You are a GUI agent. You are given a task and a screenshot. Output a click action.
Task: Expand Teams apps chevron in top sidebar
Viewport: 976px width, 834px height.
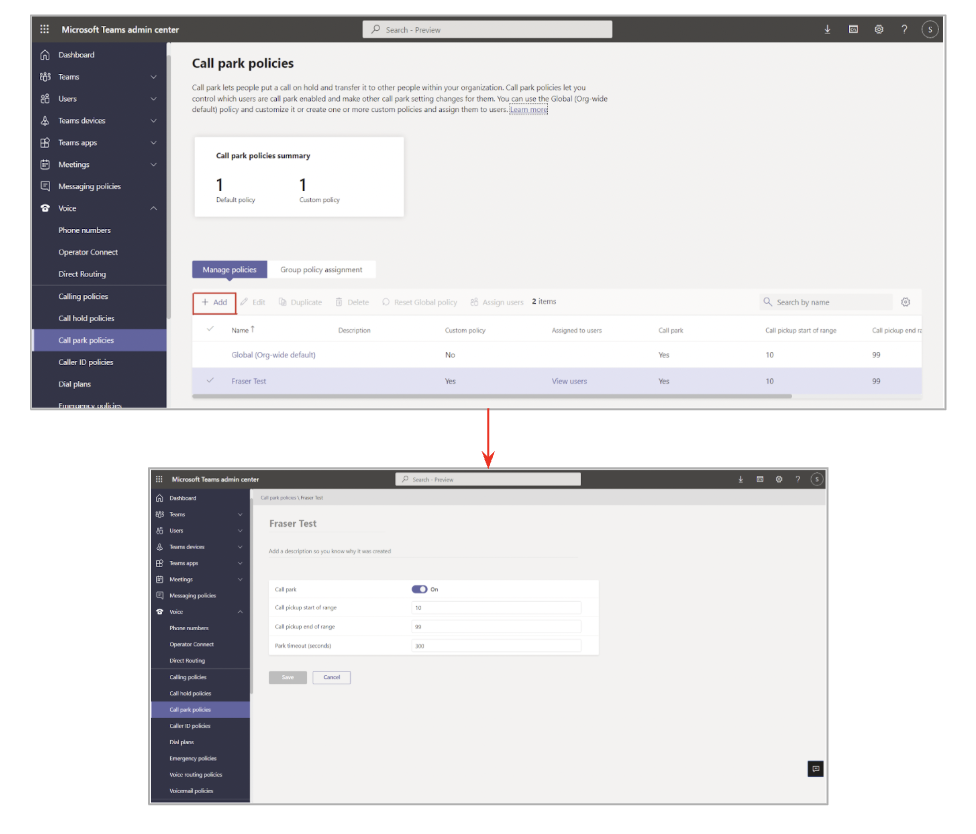click(x=154, y=143)
